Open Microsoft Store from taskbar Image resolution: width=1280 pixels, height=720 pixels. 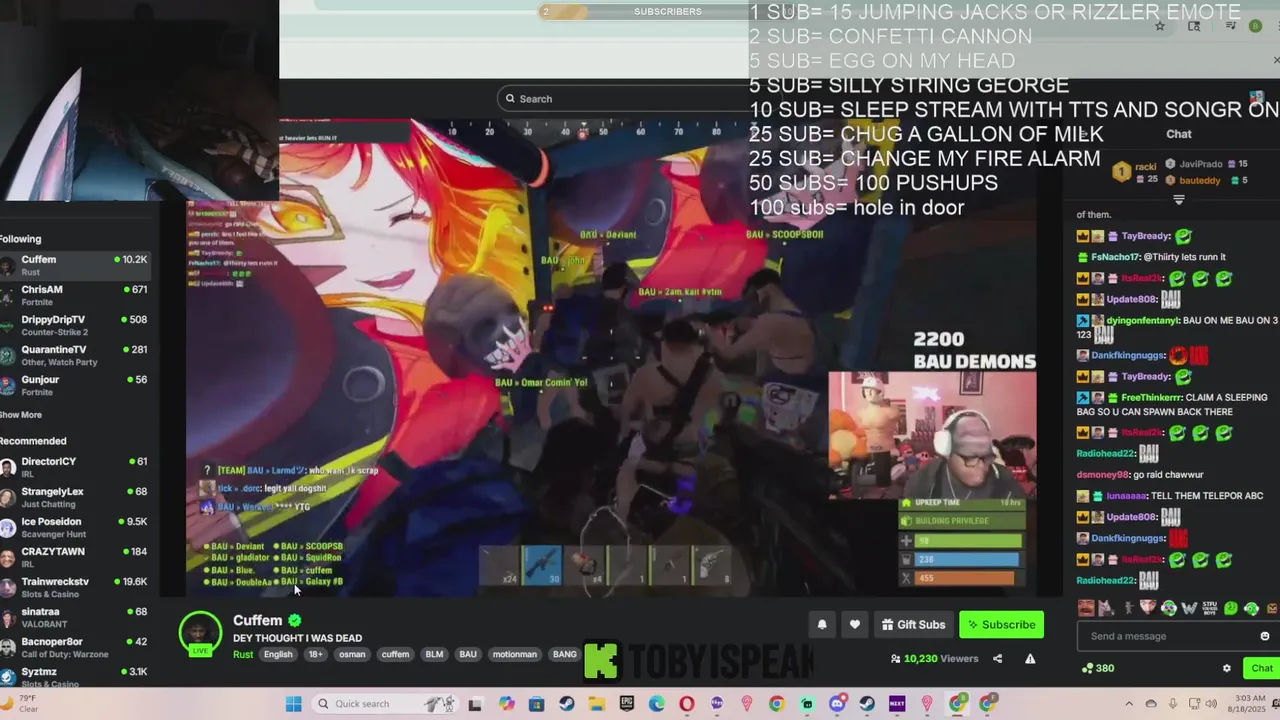537,704
